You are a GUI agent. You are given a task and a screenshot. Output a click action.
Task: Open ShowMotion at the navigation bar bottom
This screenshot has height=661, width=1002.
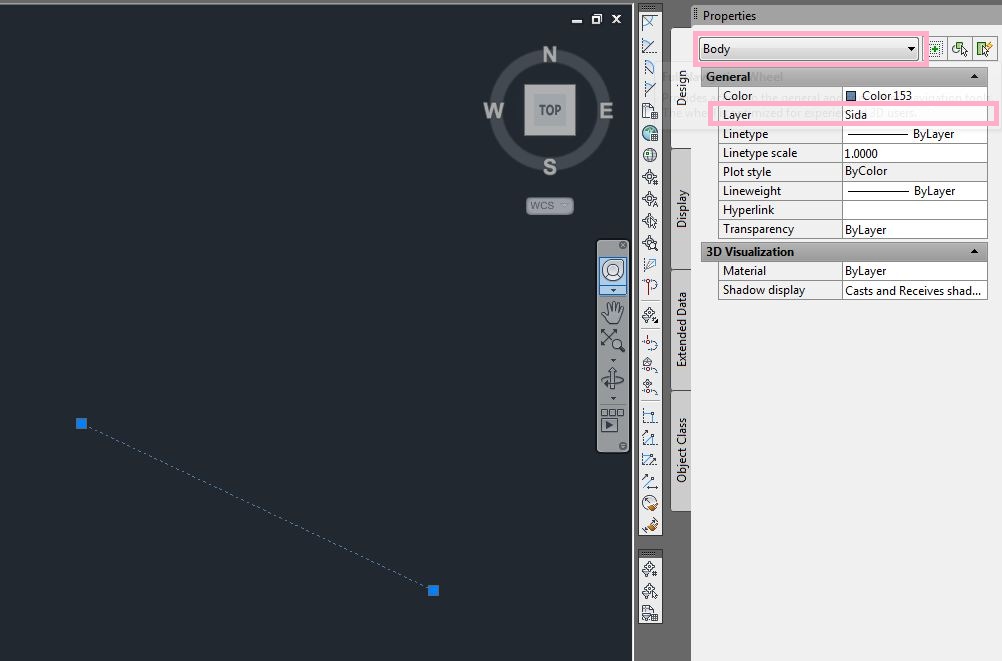pos(611,421)
